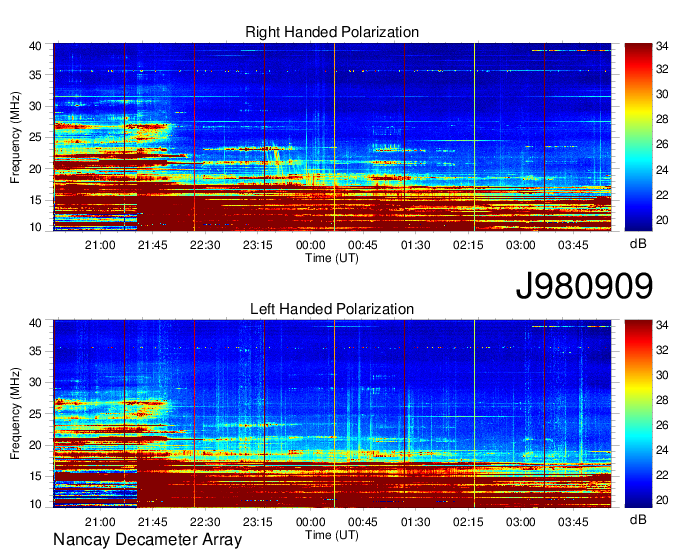The image size is (680, 552).
Task: Click the 03:00 time tick on Right Handed plot
Action: (520, 245)
